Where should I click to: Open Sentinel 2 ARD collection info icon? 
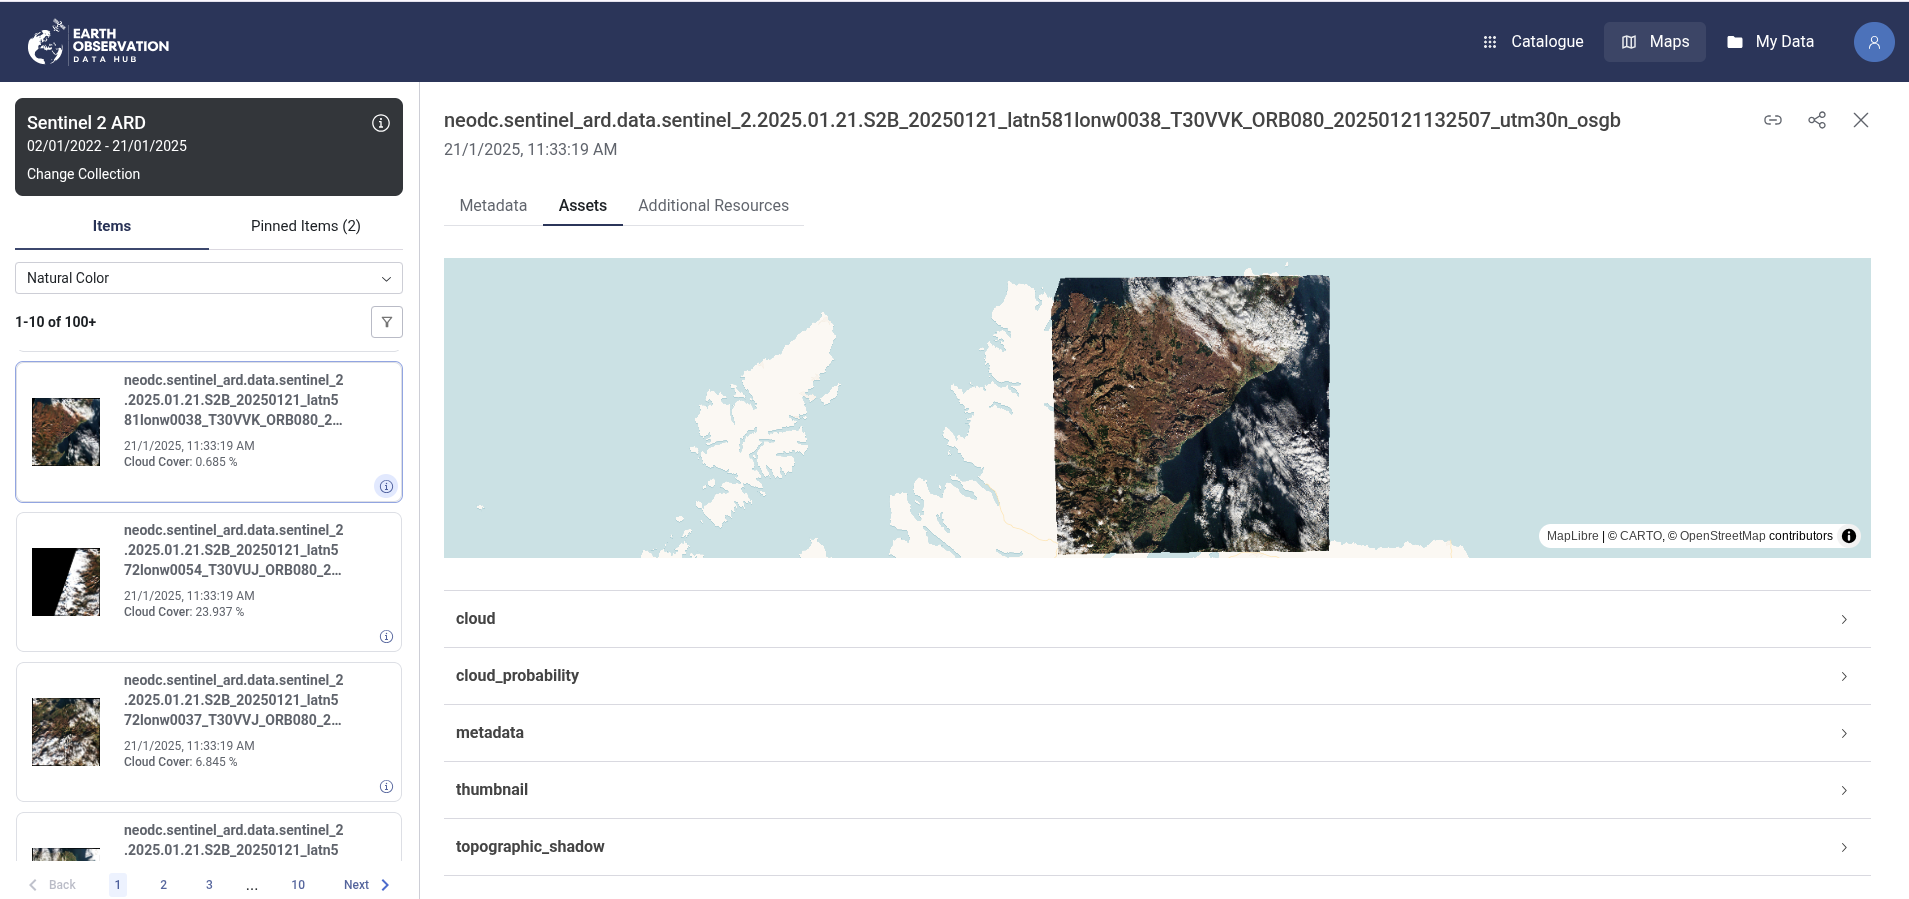[381, 123]
